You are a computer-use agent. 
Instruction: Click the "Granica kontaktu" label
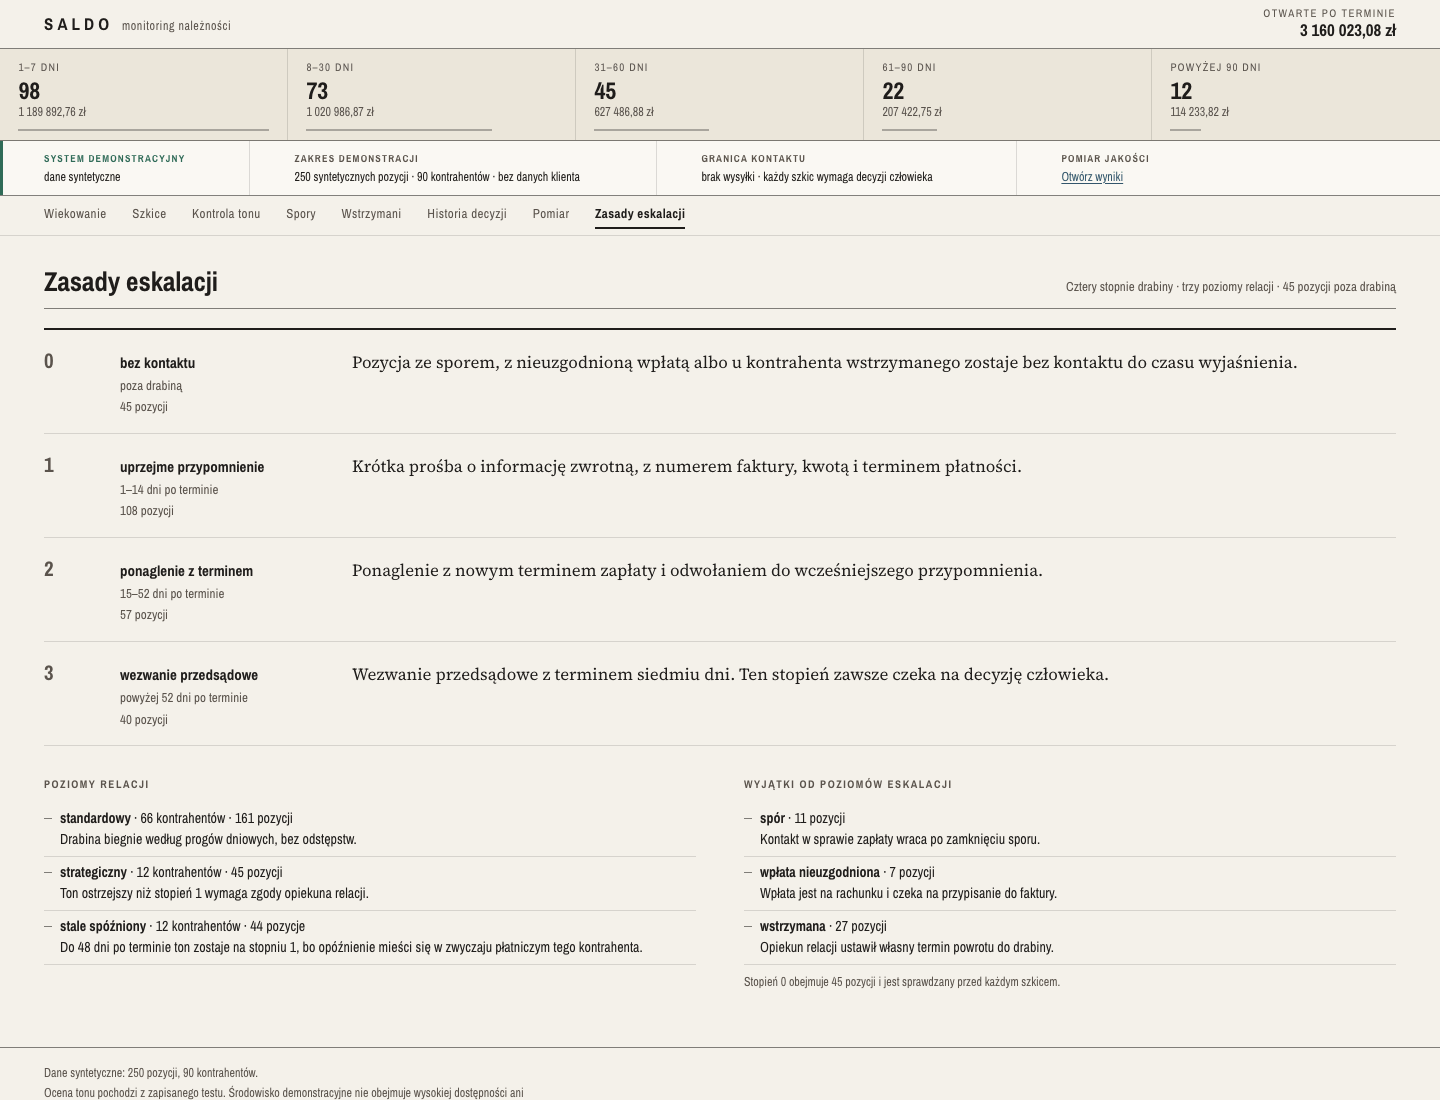click(x=753, y=159)
